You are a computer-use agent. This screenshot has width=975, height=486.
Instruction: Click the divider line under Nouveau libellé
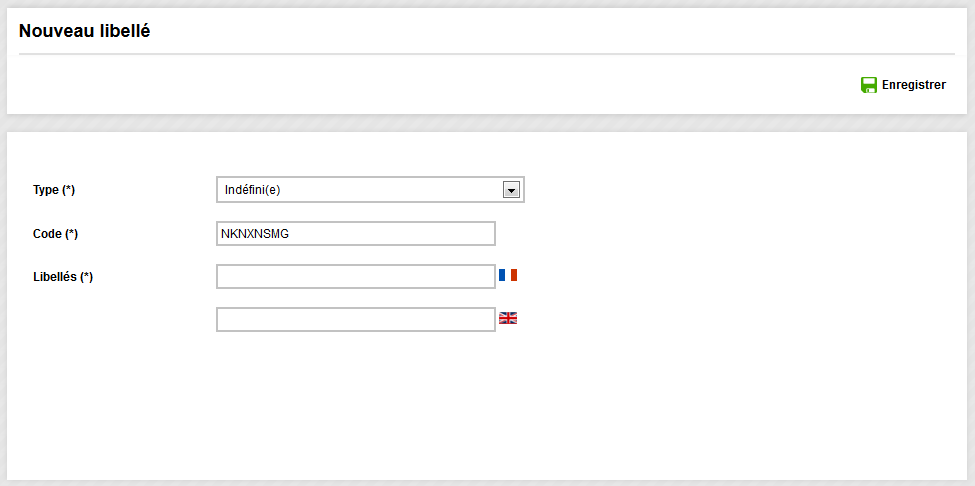pyautogui.click(x=487, y=54)
